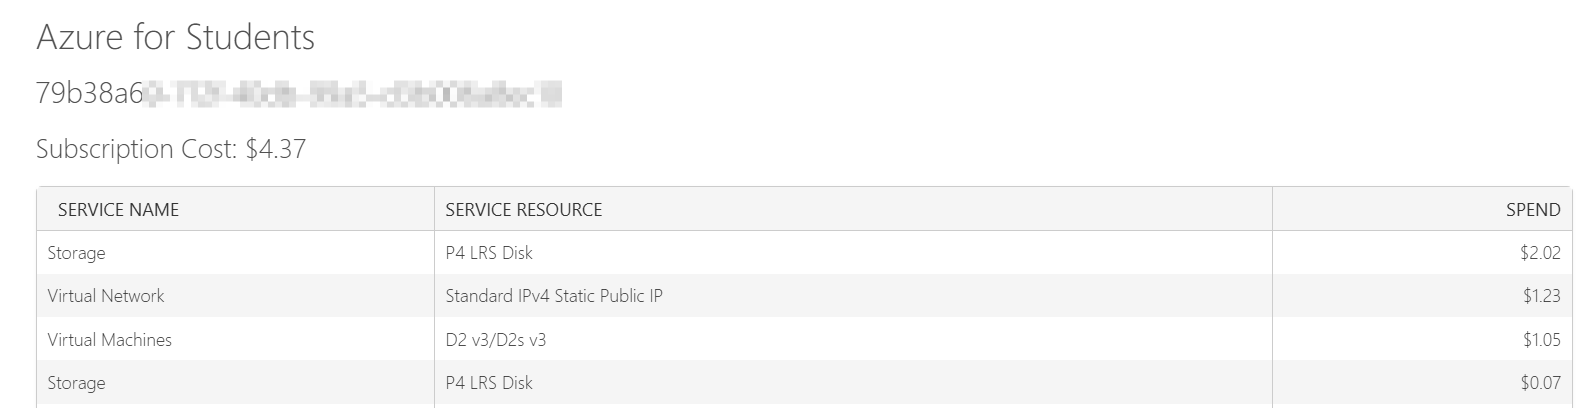Viewport: 1584px width, 408px height.
Task: Click the D2 v3/D2s v3 resource cell
Action: pyautogui.click(x=496, y=340)
